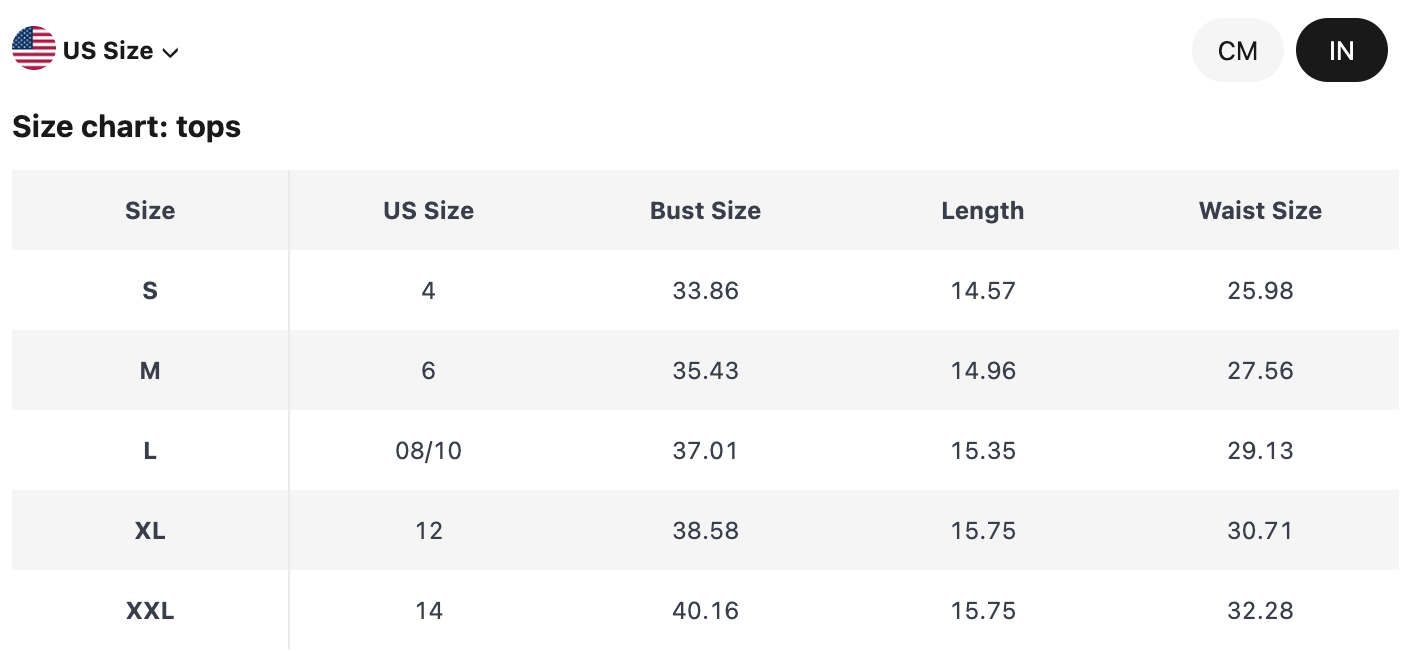The height and width of the screenshot is (652, 1416).
Task: Click length value 14.96
Action: pyautogui.click(x=982, y=371)
